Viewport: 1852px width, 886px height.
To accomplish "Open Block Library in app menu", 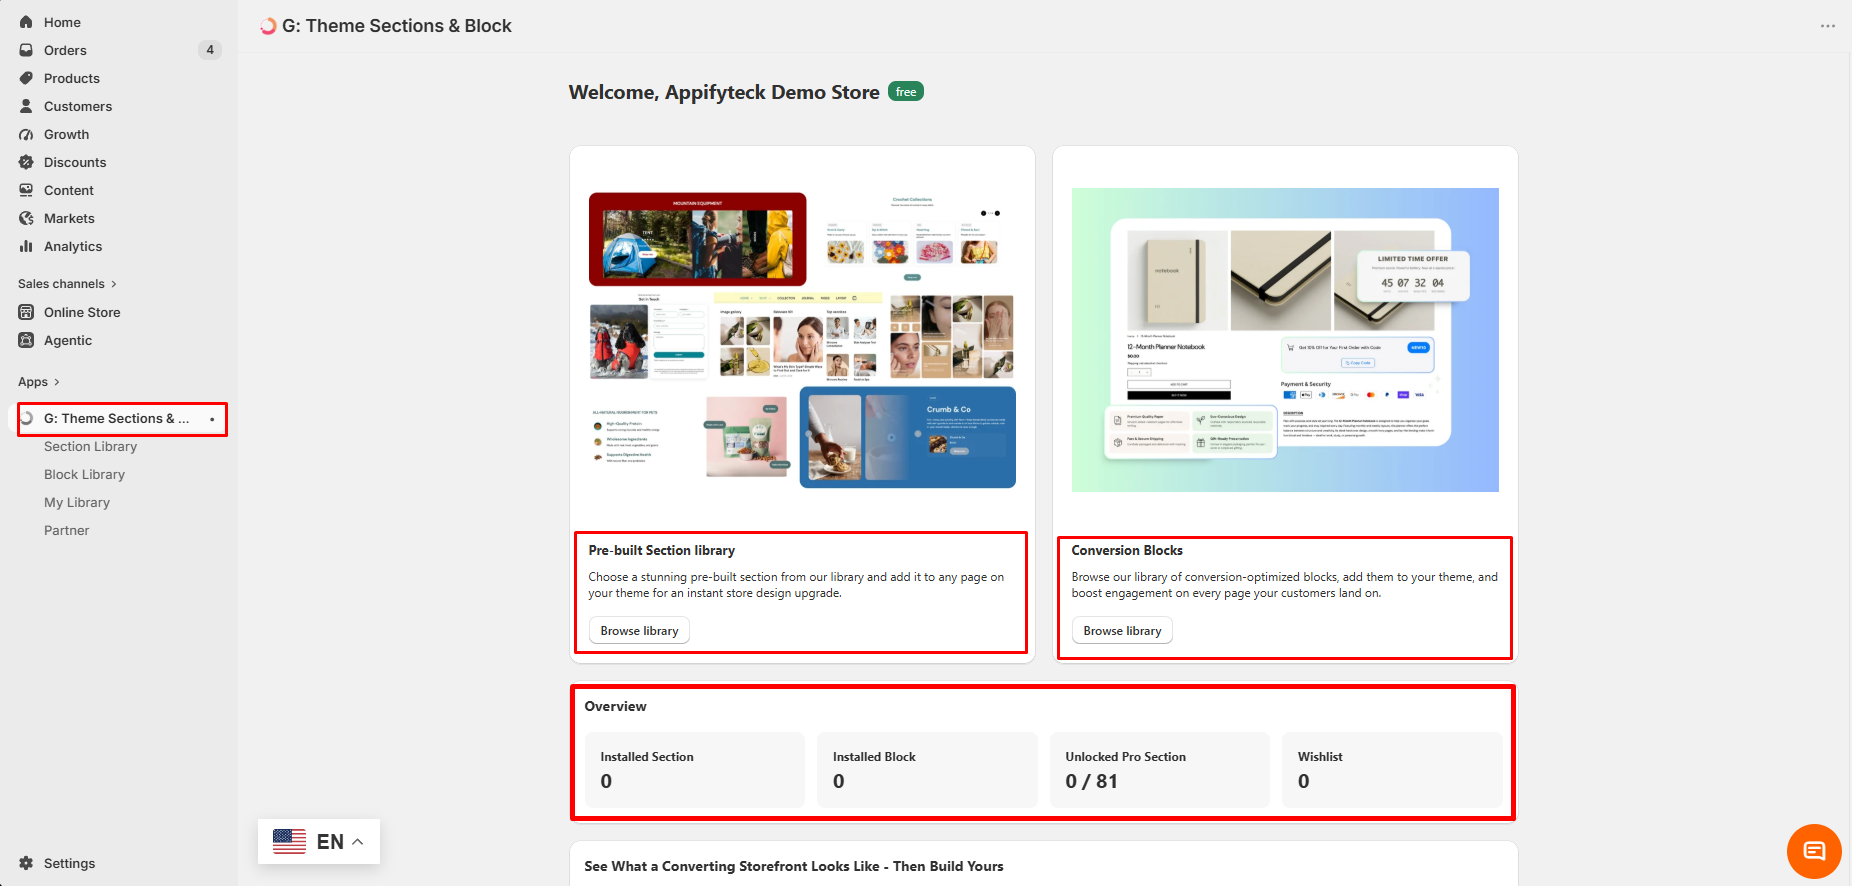I will coord(84,474).
